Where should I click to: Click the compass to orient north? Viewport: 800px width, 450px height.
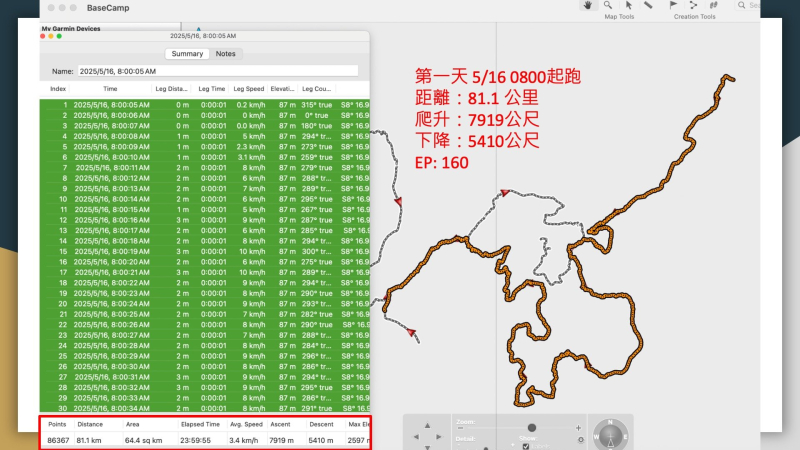(x=611, y=435)
